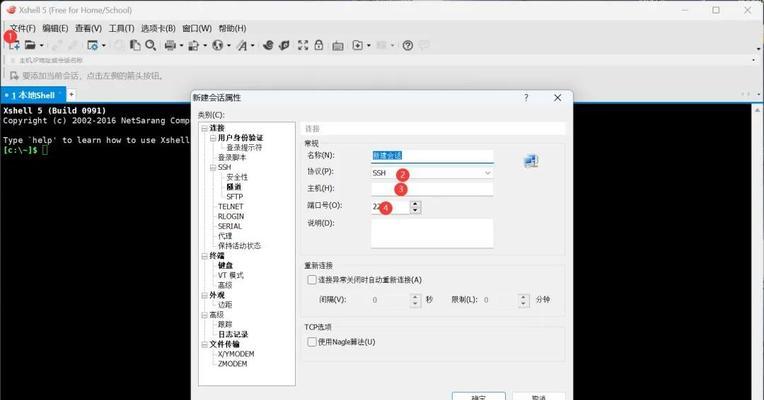Select 登录提示符 in category tree

point(244,148)
